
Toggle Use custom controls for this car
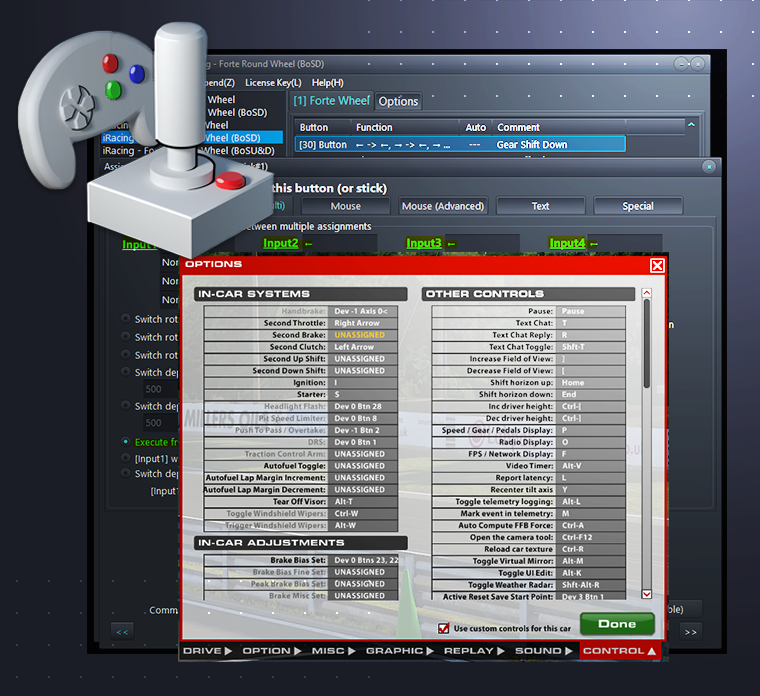(x=443, y=628)
